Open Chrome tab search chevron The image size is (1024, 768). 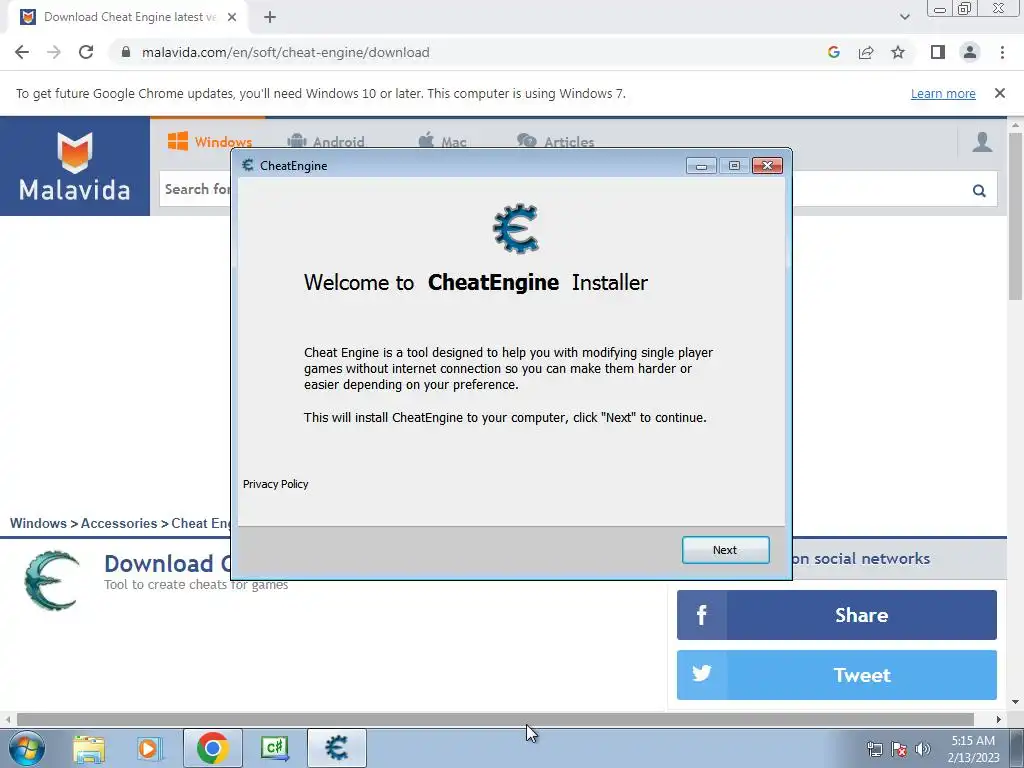(904, 17)
